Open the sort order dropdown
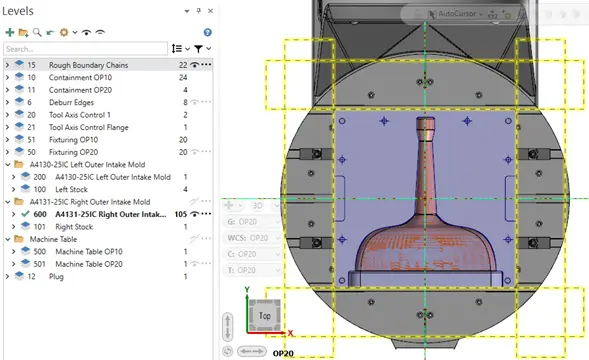The height and width of the screenshot is (360, 589). [180, 48]
